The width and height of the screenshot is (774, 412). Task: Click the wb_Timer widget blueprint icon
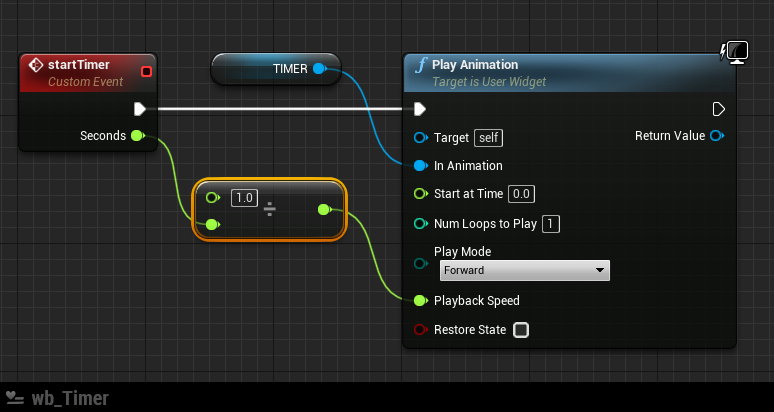click(15, 397)
